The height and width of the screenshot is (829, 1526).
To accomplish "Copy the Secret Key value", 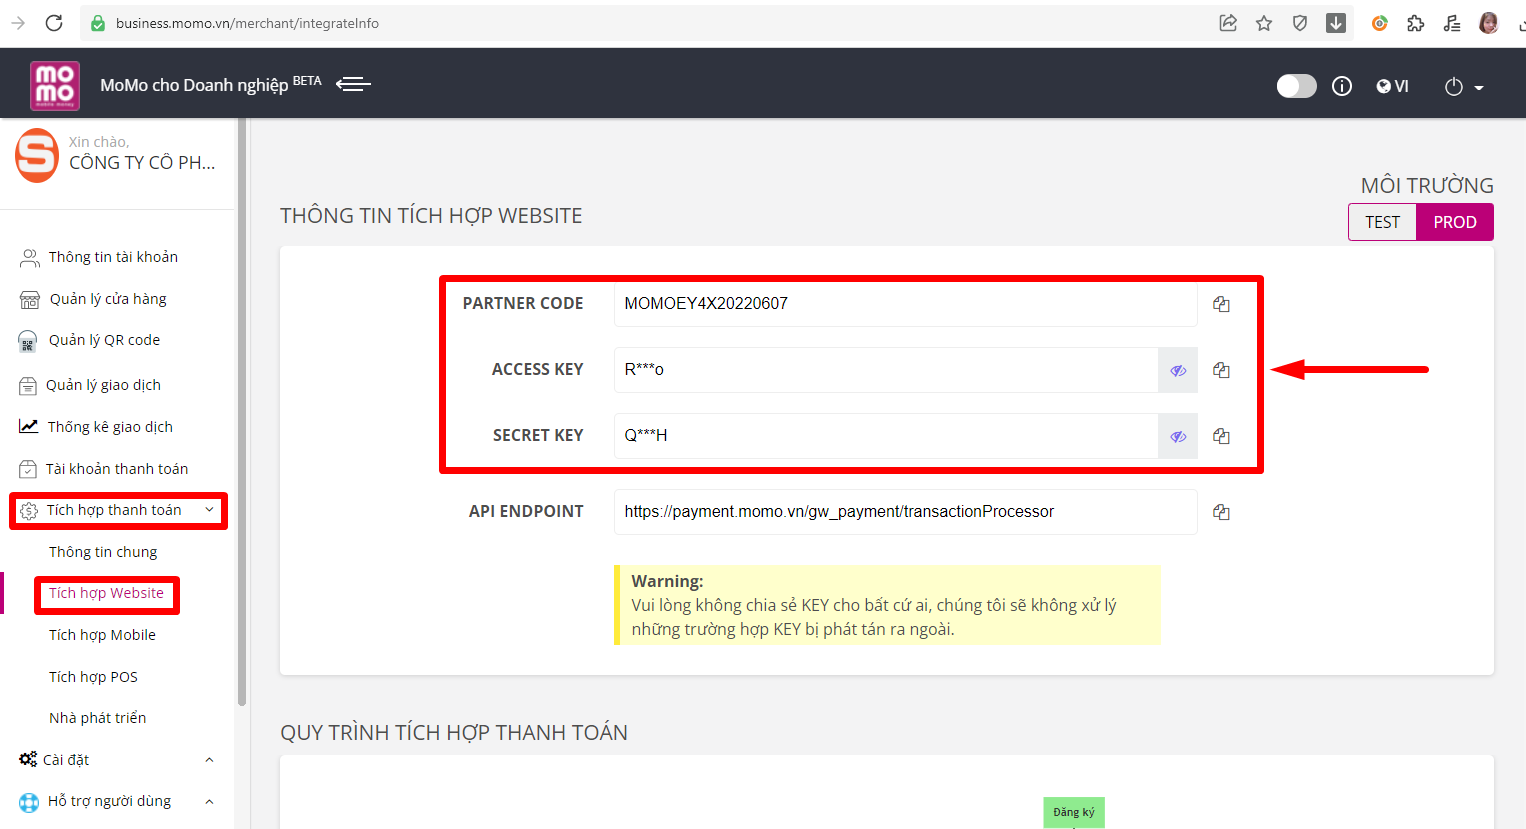I will 1221,436.
